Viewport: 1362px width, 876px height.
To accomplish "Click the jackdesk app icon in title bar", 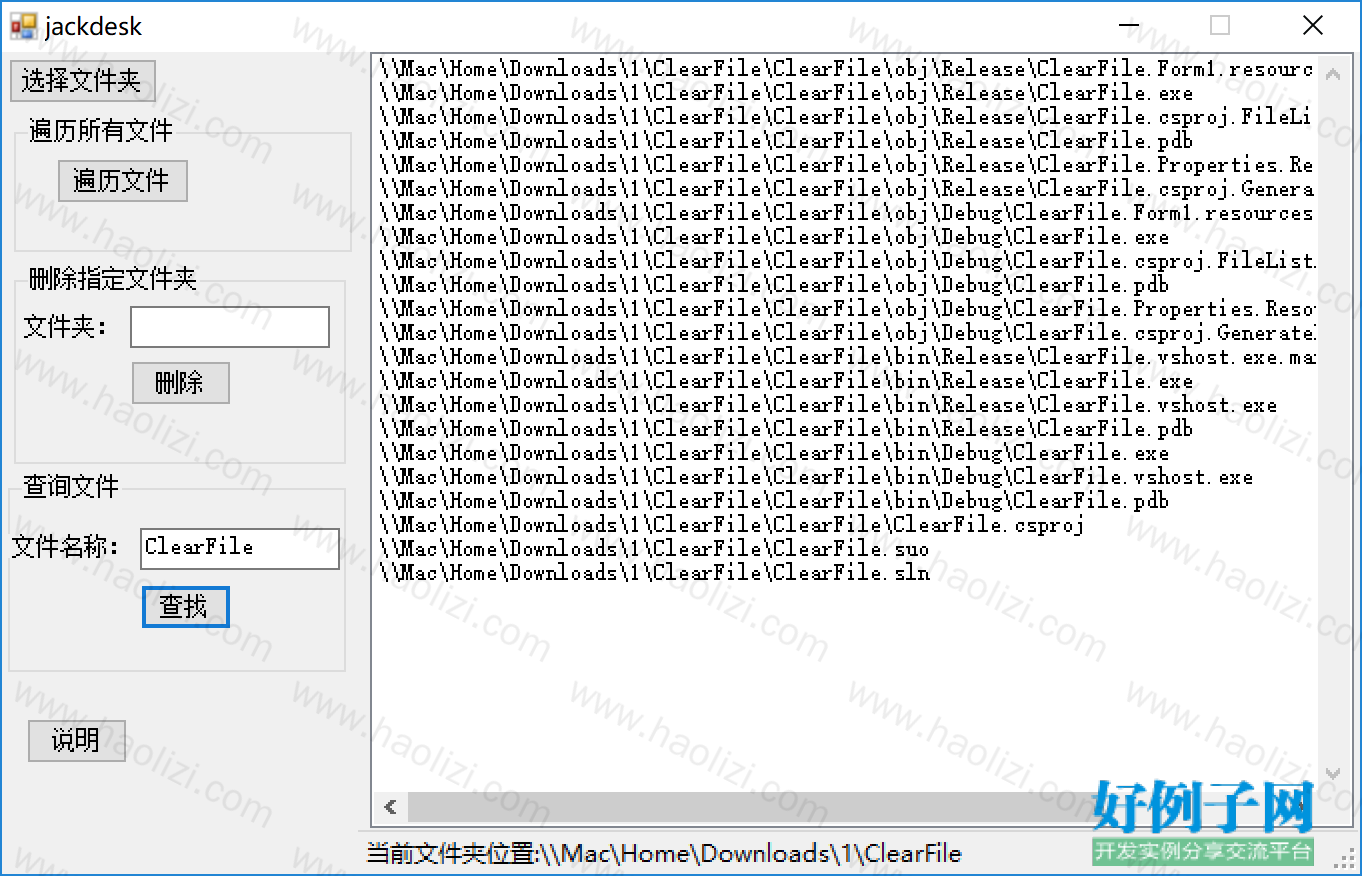I will (23, 26).
